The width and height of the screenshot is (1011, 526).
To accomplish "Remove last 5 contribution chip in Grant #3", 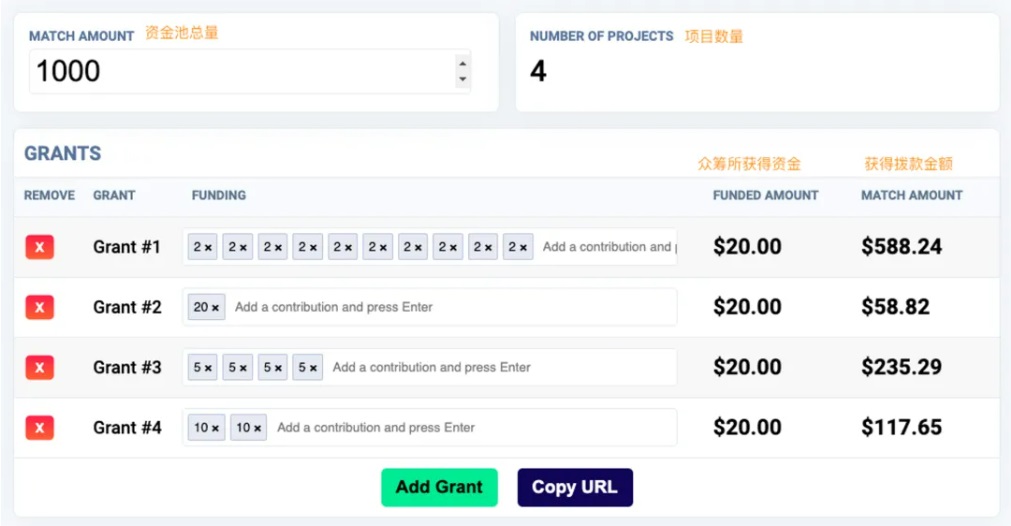I will tap(314, 368).
